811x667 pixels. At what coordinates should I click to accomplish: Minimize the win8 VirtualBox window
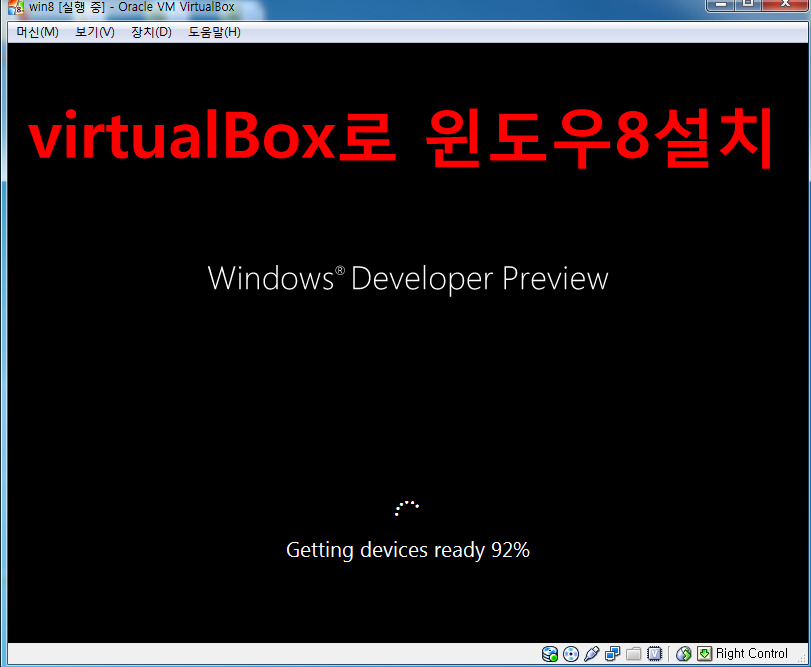pos(720,6)
